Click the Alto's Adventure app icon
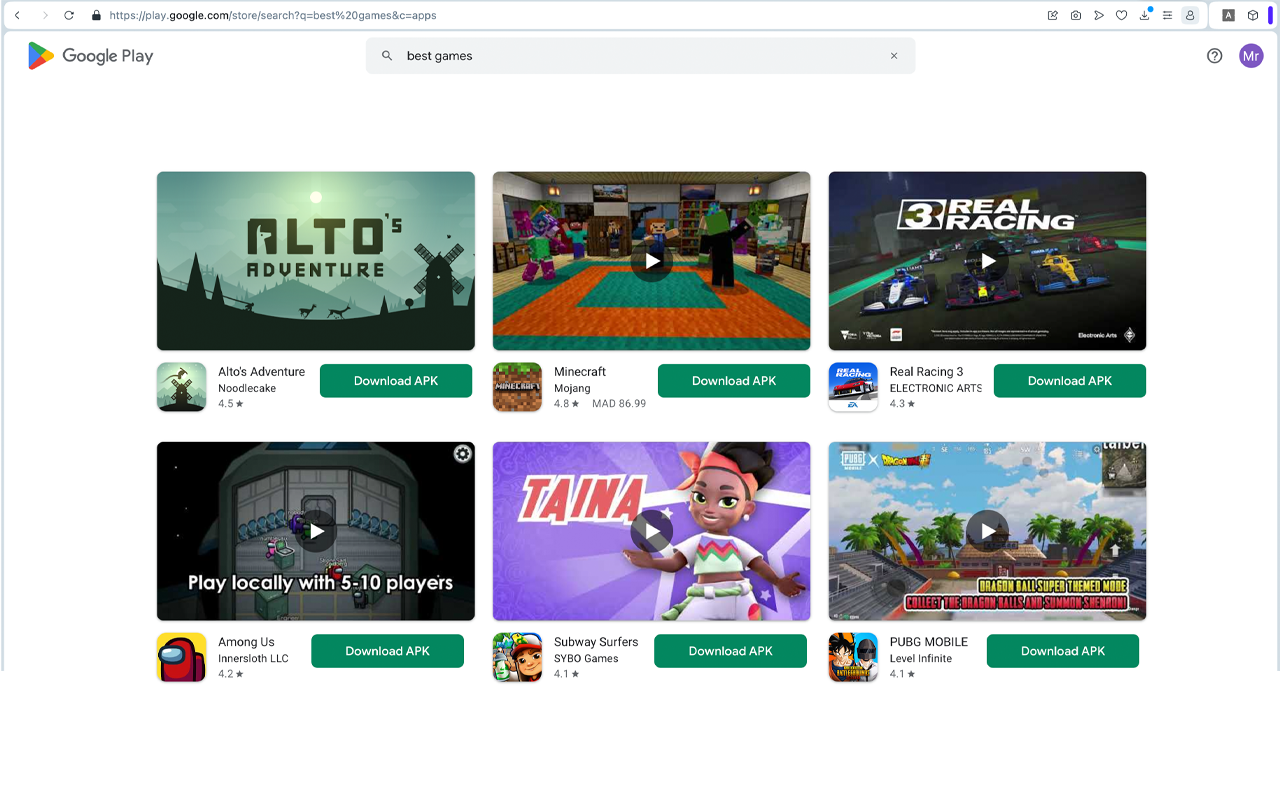The height and width of the screenshot is (800, 1280). [182, 387]
